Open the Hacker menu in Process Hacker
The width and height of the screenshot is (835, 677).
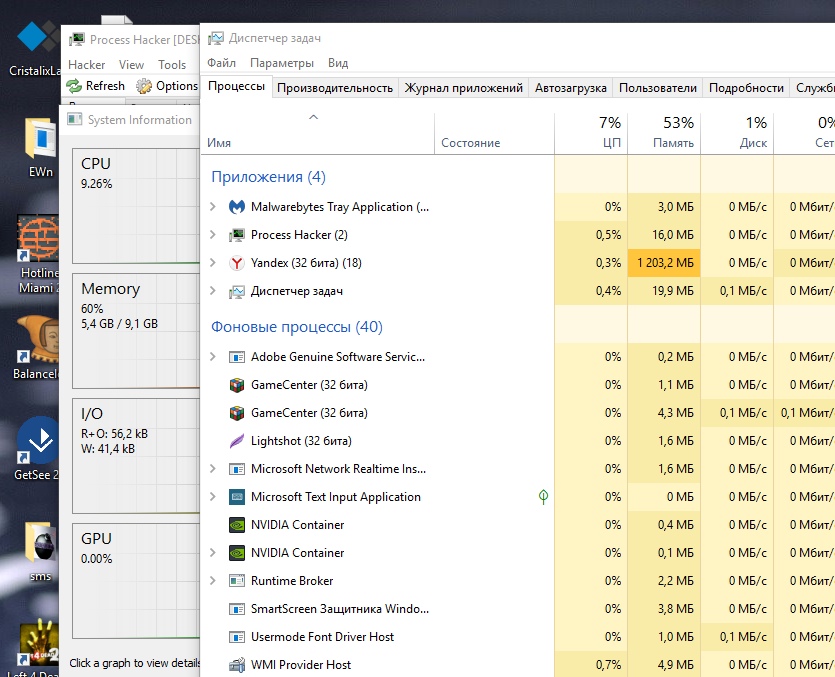point(86,65)
